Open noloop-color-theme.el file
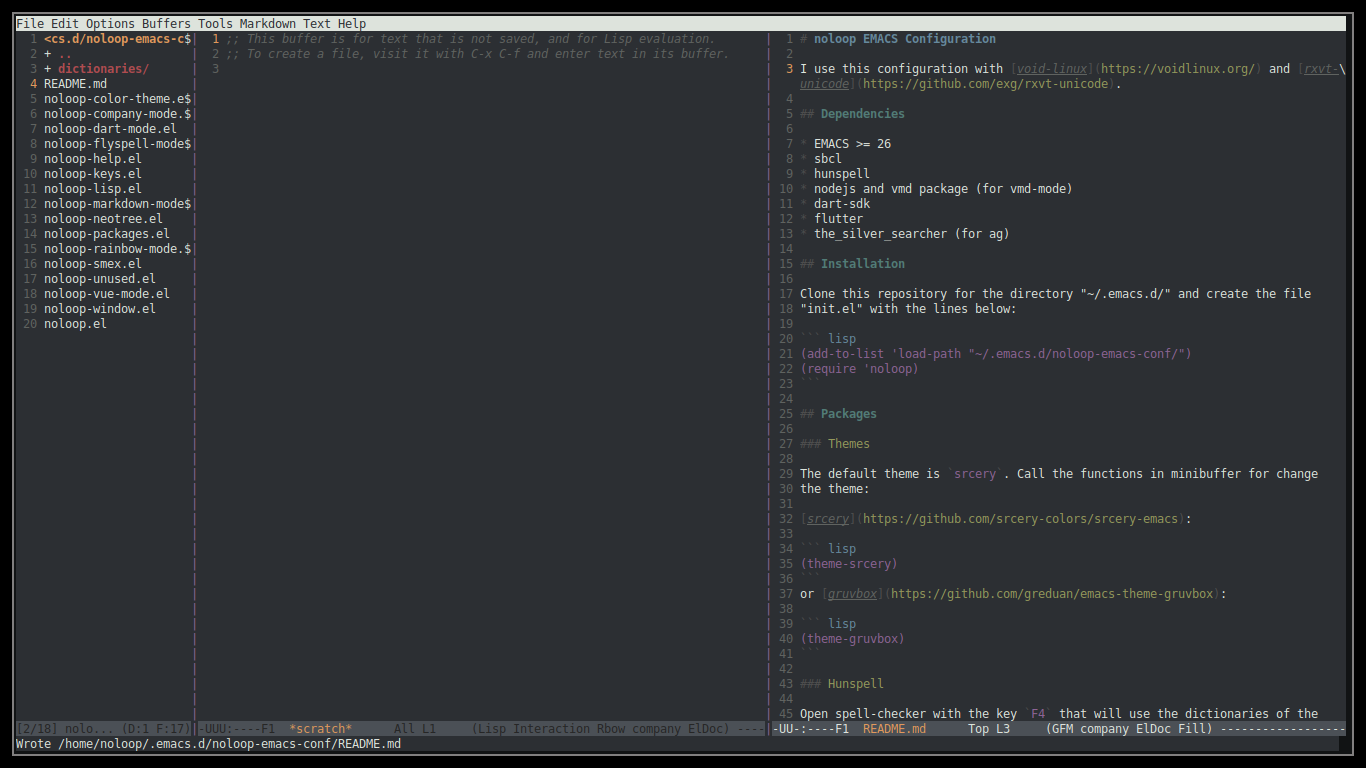This screenshot has height=768, width=1366. [118, 99]
